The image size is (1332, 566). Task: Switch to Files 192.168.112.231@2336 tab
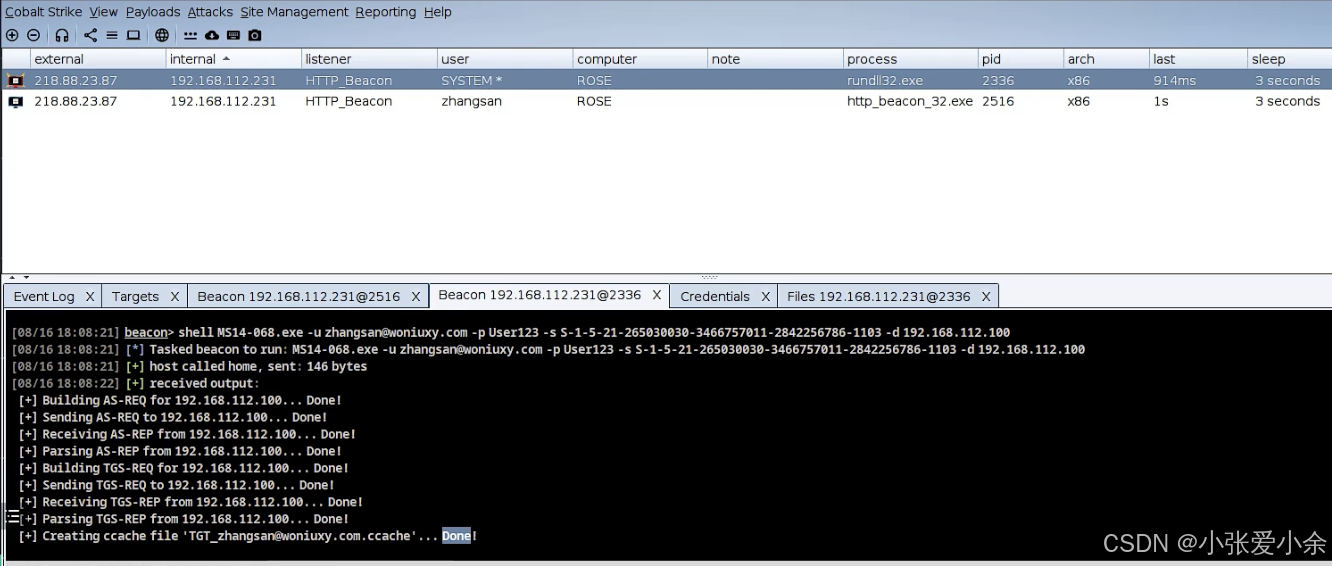click(x=879, y=296)
